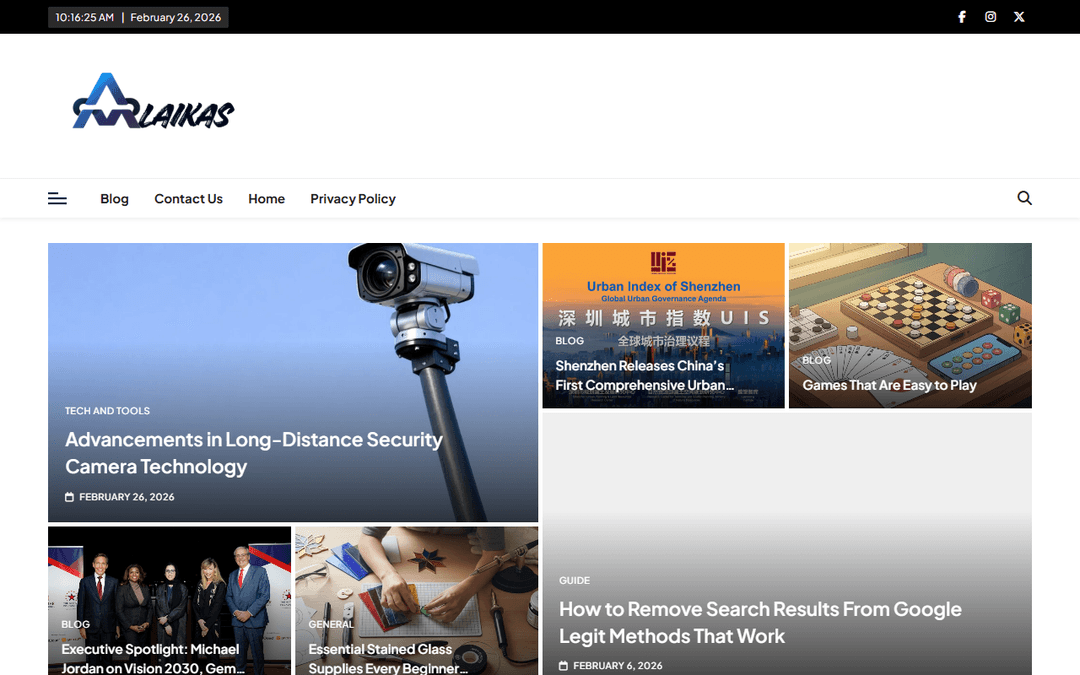
Task: Open the Facebook social icon
Action: coord(962,17)
